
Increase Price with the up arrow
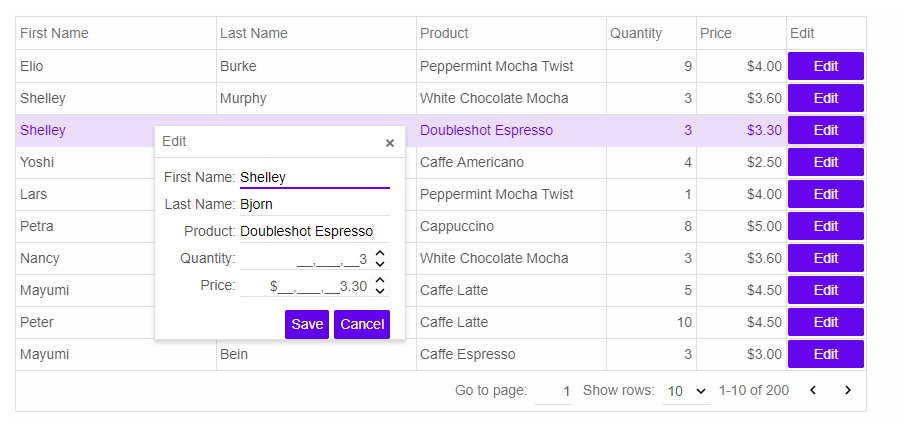click(380, 280)
